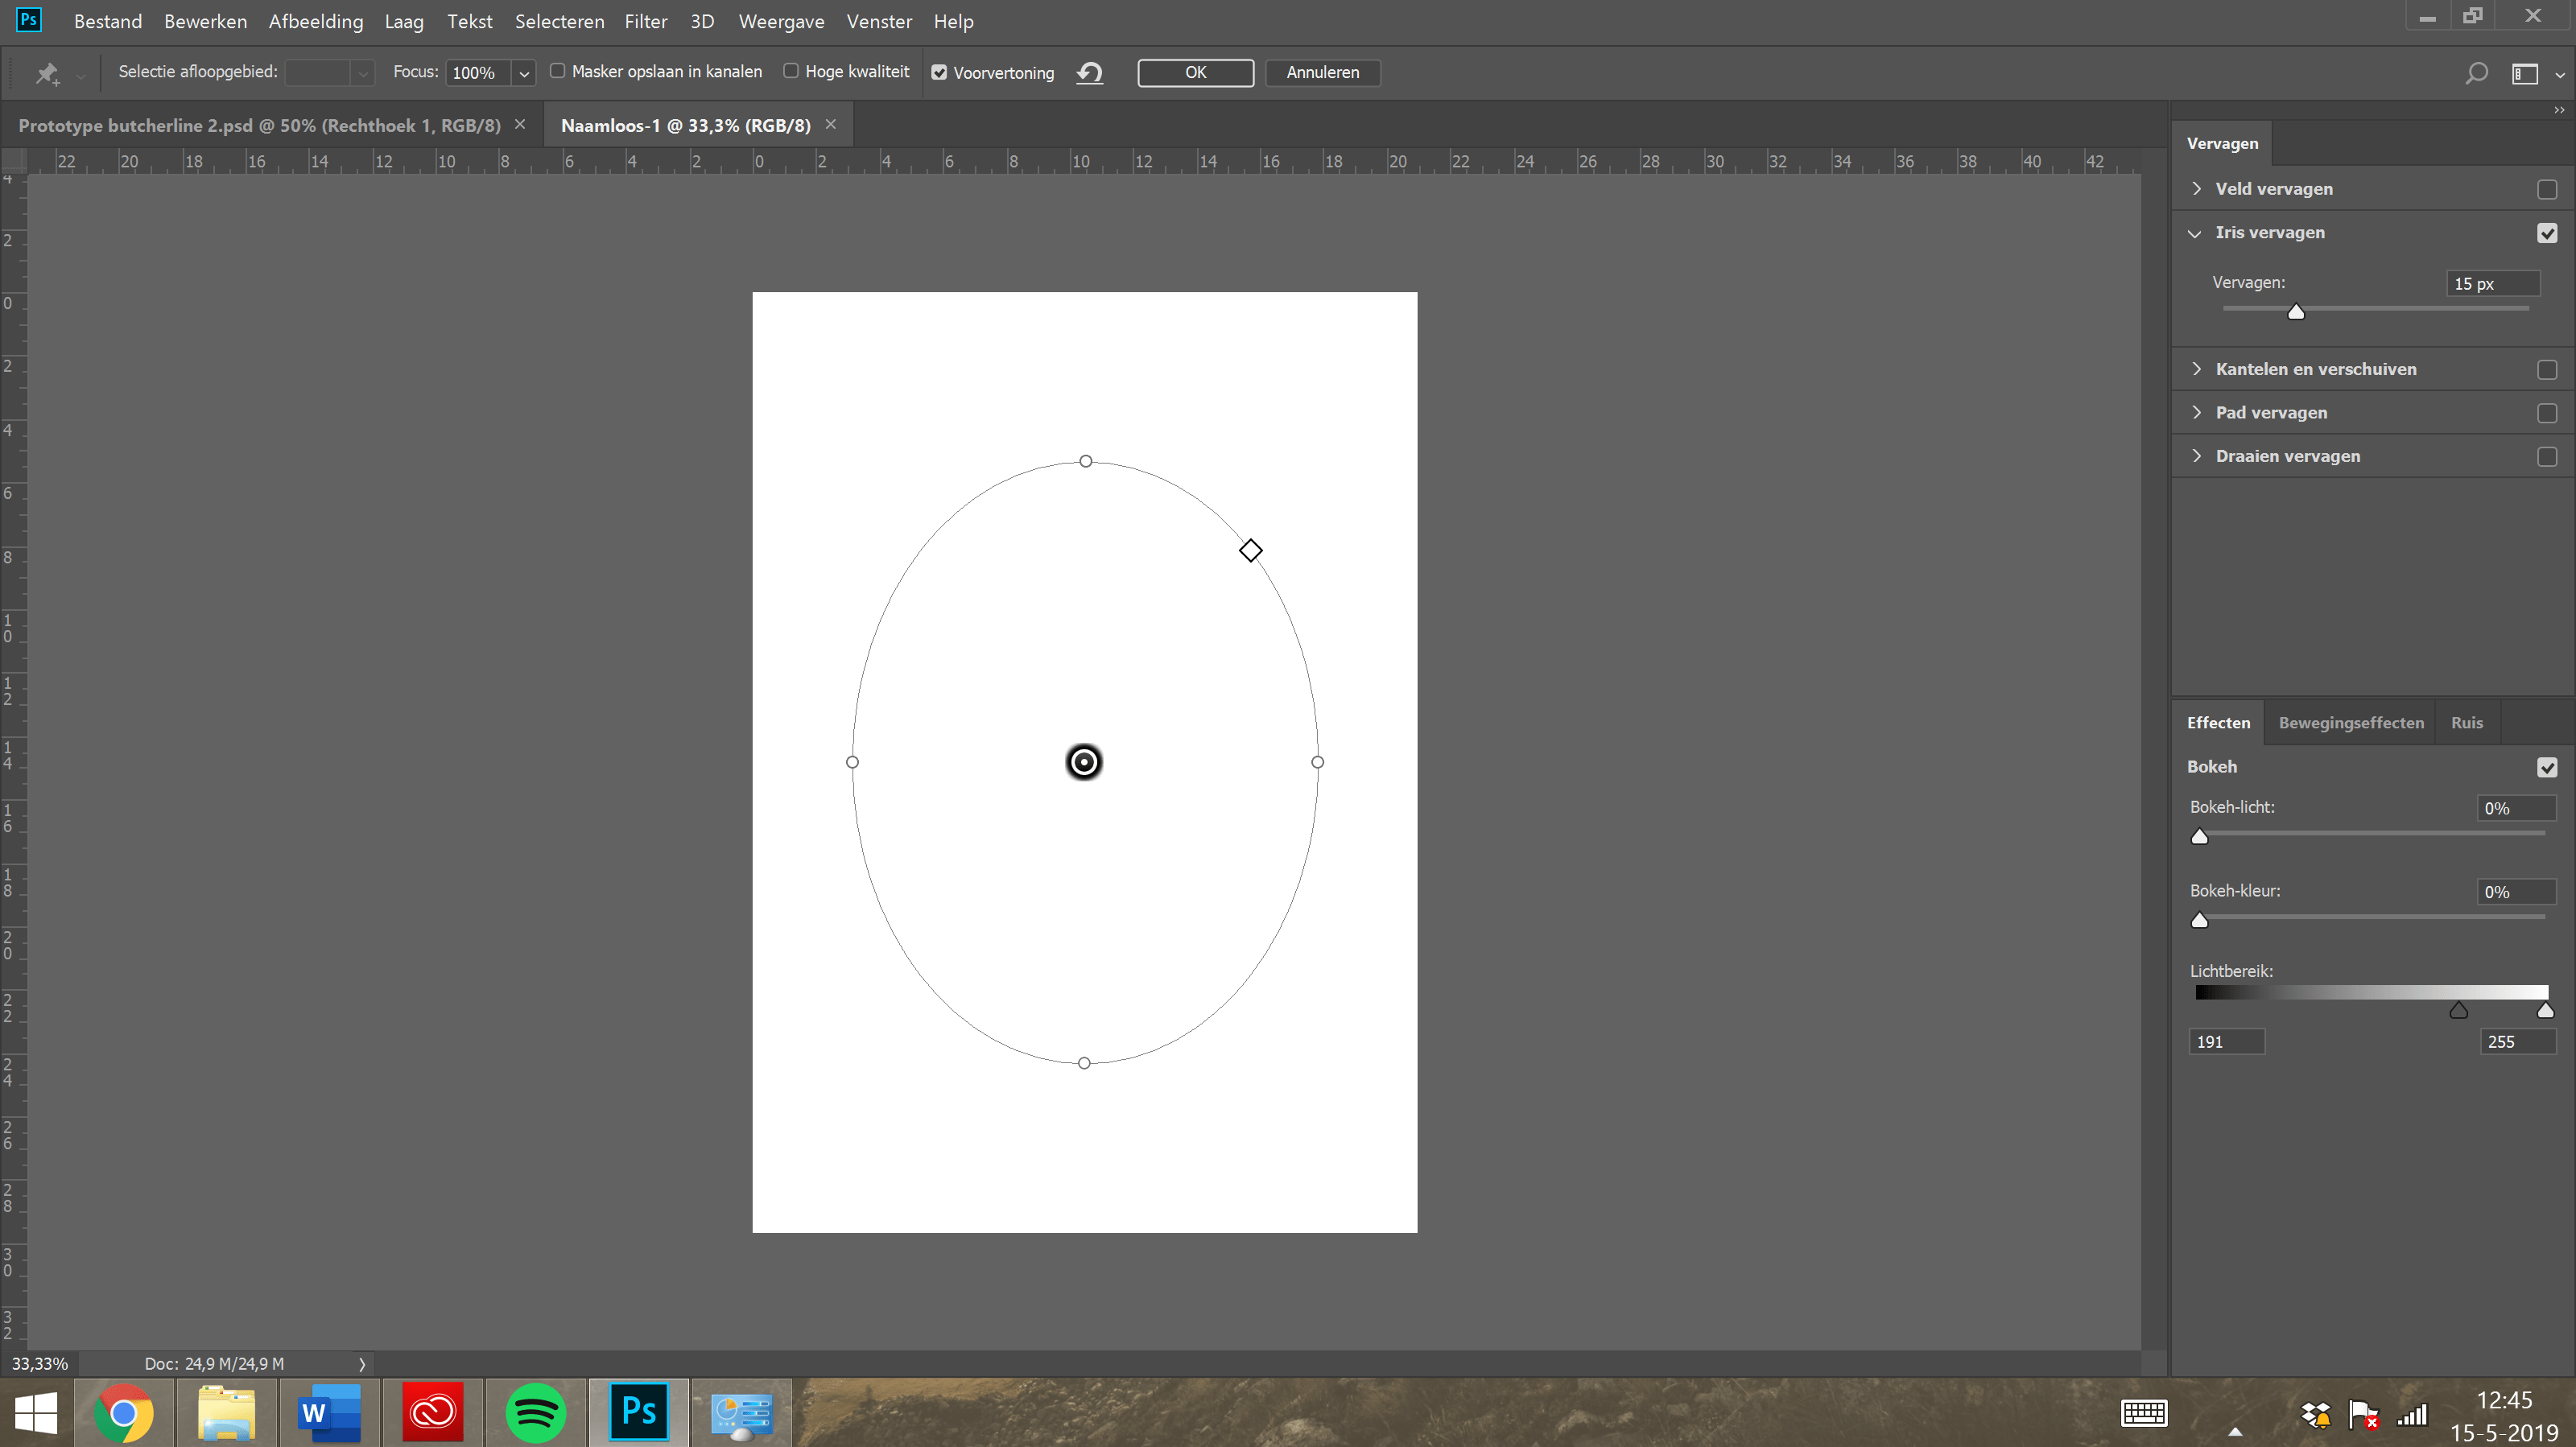Click the Annuleren button

(1322, 72)
